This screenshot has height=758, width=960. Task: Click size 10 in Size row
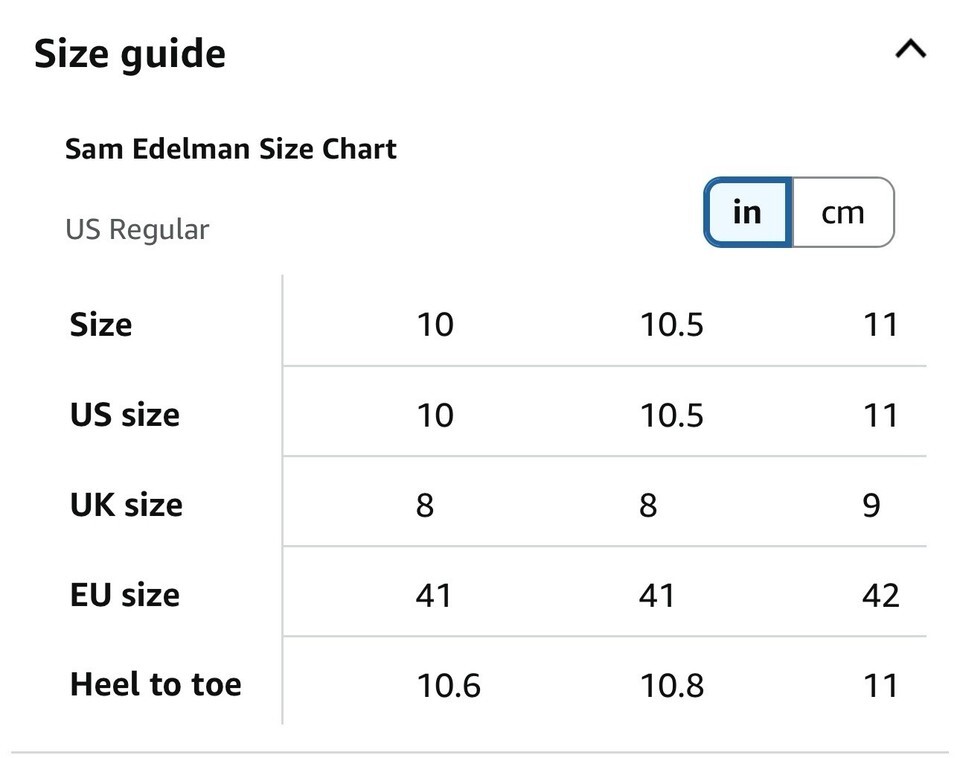(x=435, y=324)
